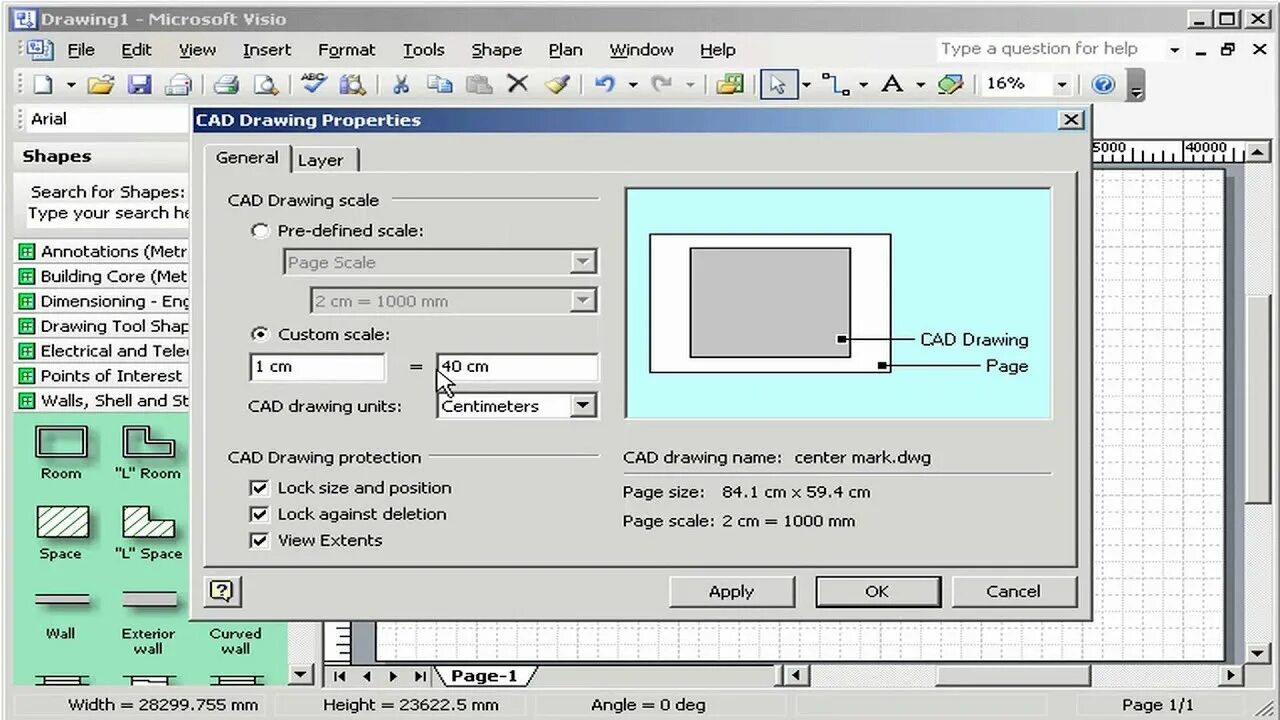Switch to the Layer tab

pyautogui.click(x=322, y=159)
